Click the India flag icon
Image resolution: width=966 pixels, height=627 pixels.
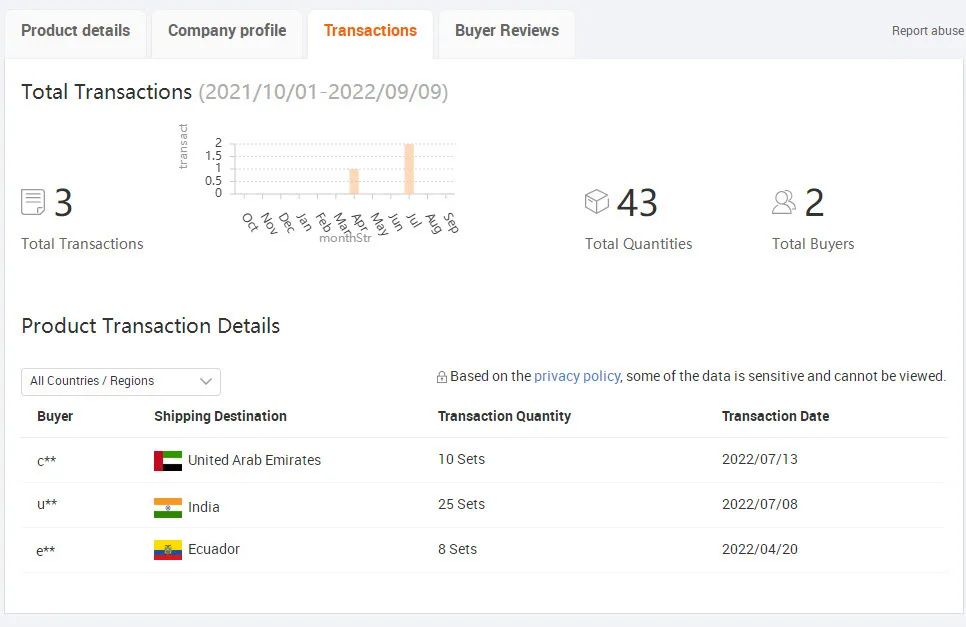pyautogui.click(x=168, y=507)
